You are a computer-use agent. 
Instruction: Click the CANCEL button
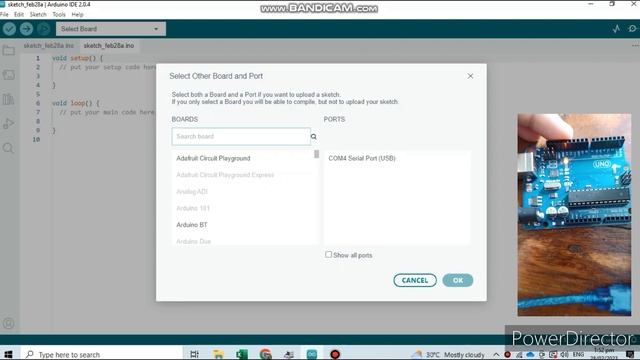pos(415,280)
